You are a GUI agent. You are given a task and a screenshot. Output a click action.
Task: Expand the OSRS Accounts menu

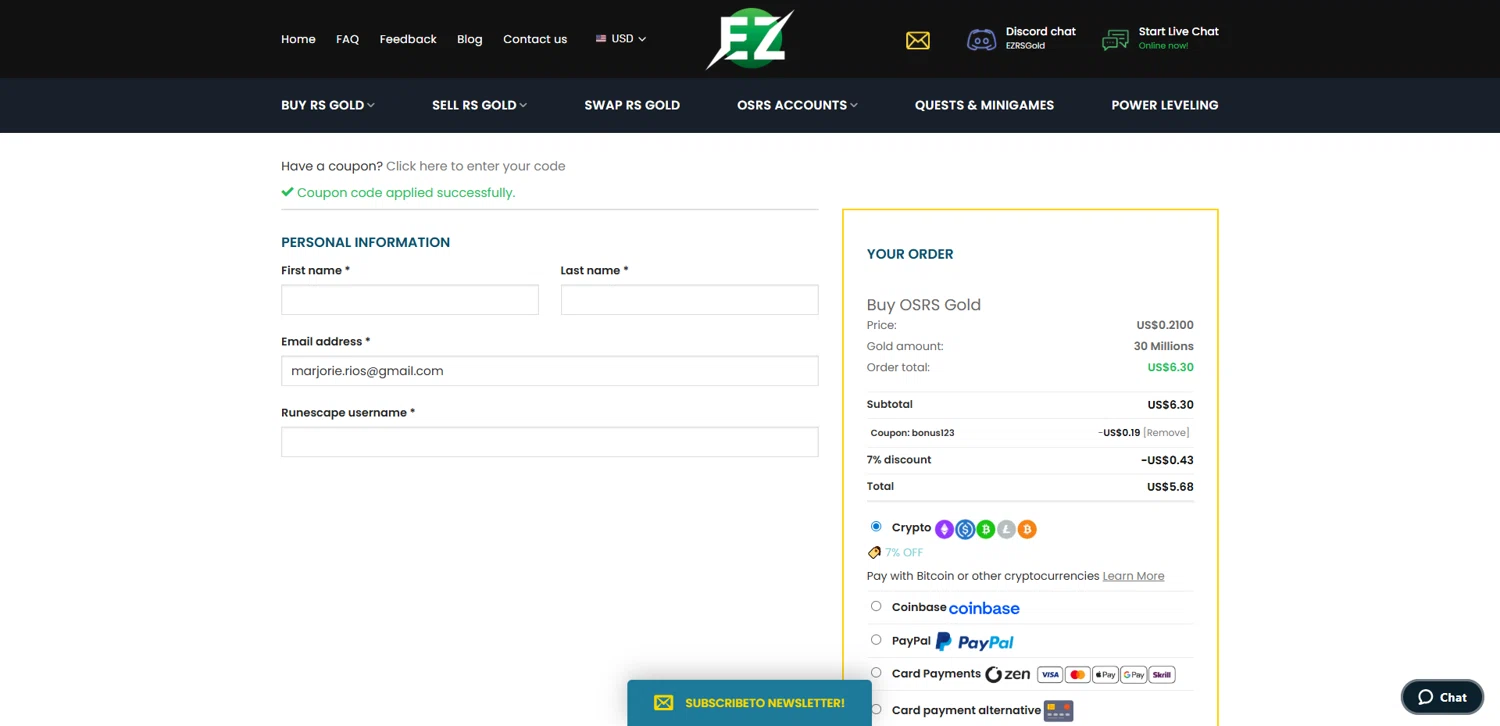pos(797,105)
